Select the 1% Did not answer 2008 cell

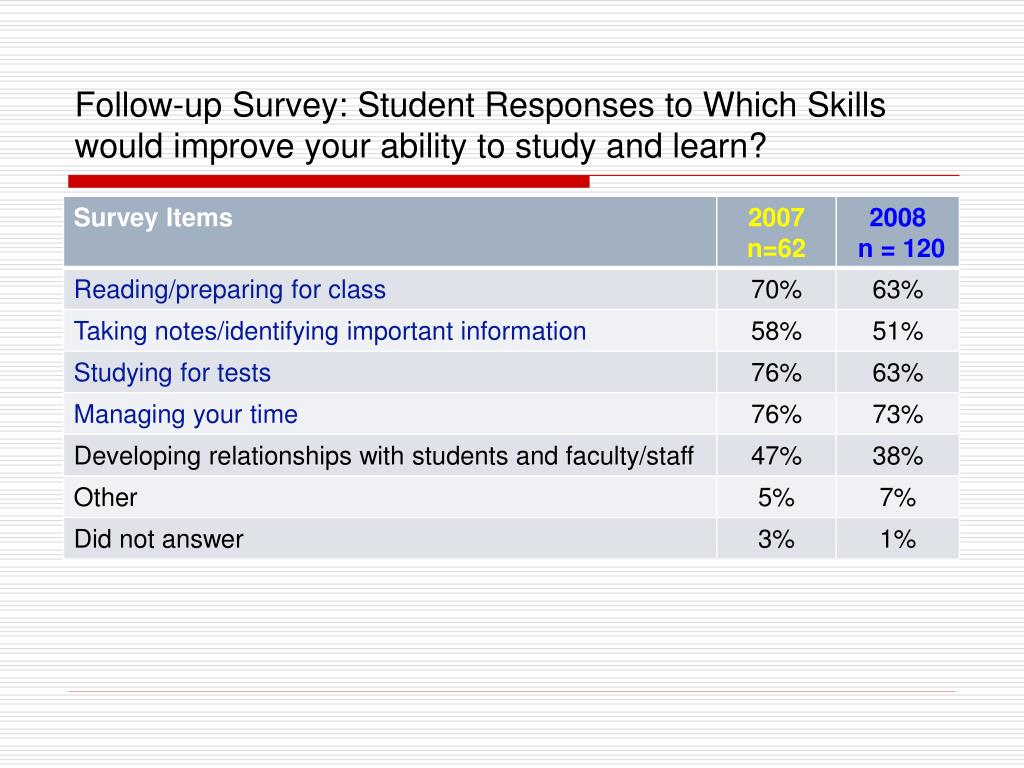pyautogui.click(x=897, y=539)
